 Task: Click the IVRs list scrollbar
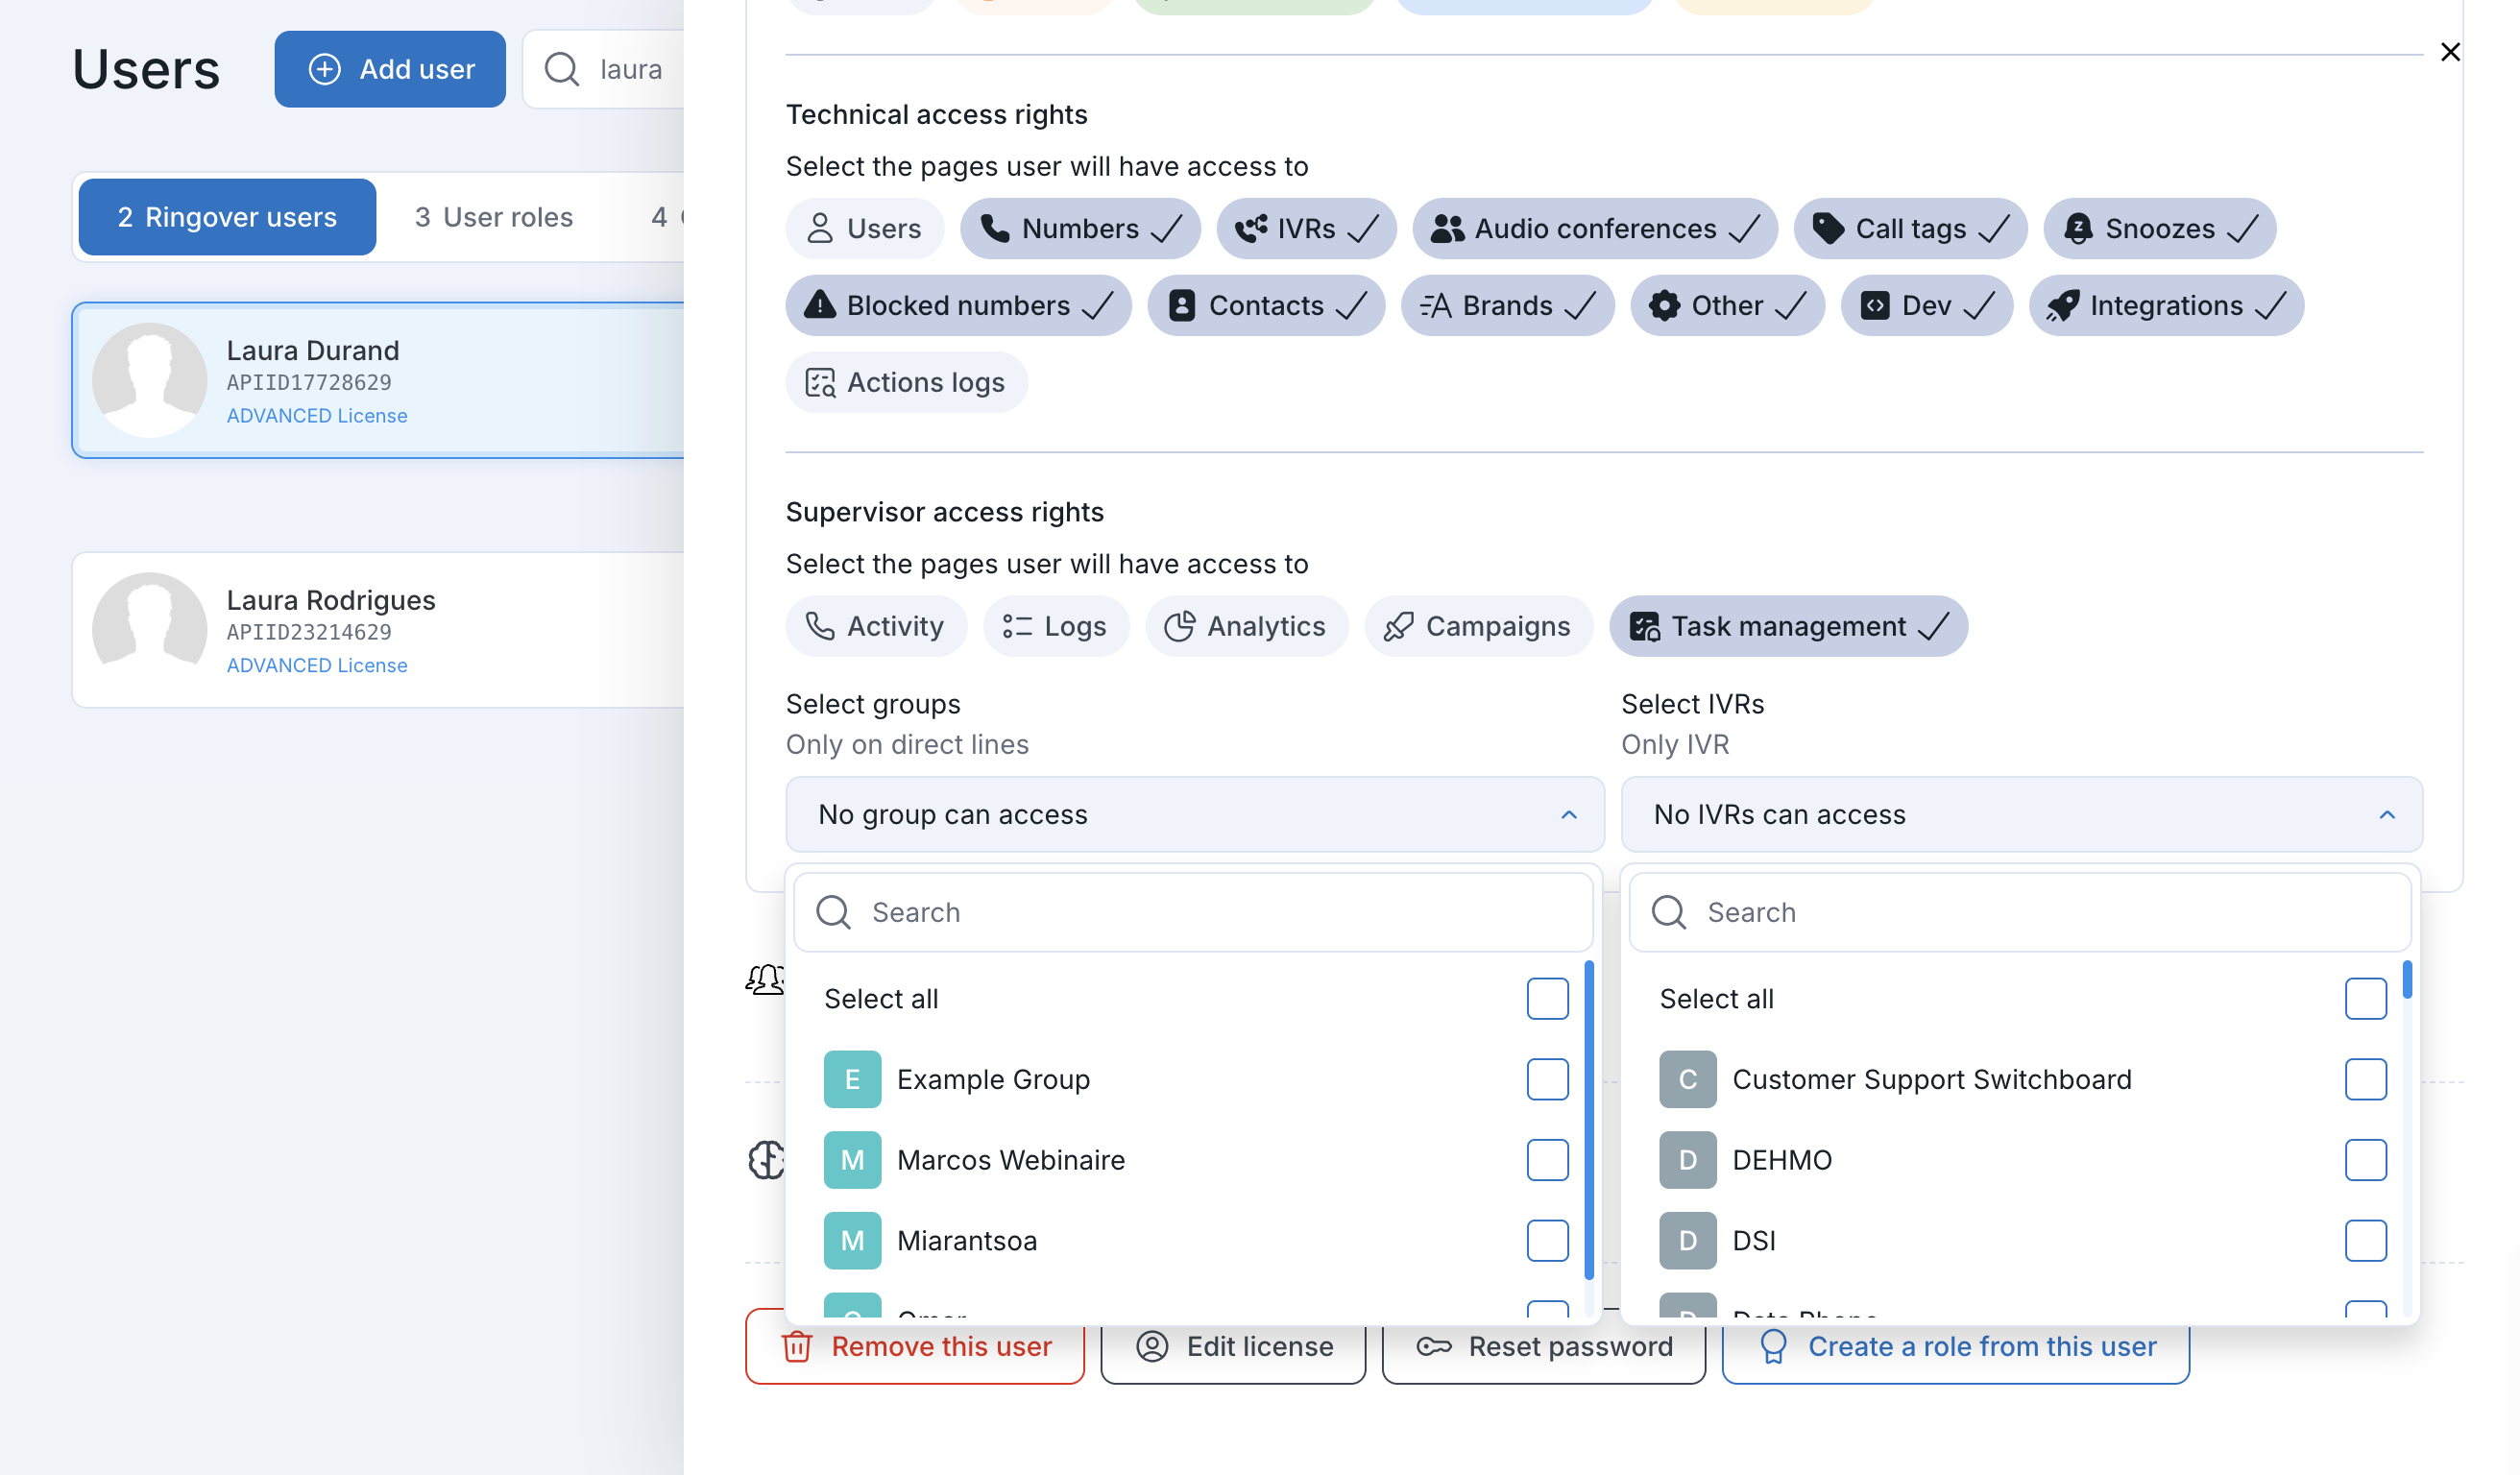(2407, 980)
